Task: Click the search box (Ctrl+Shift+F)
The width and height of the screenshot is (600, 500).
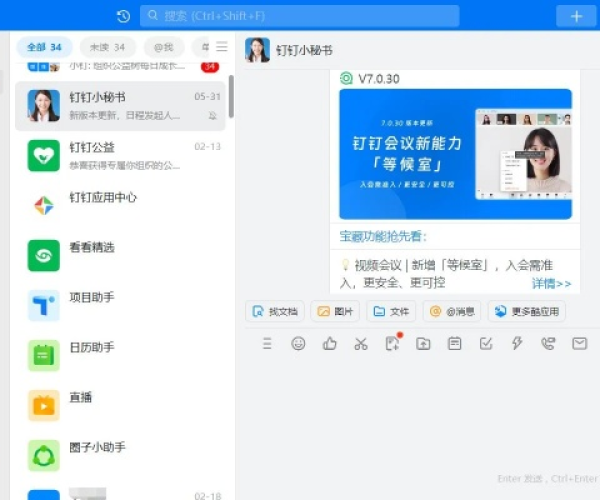Action: point(300,16)
